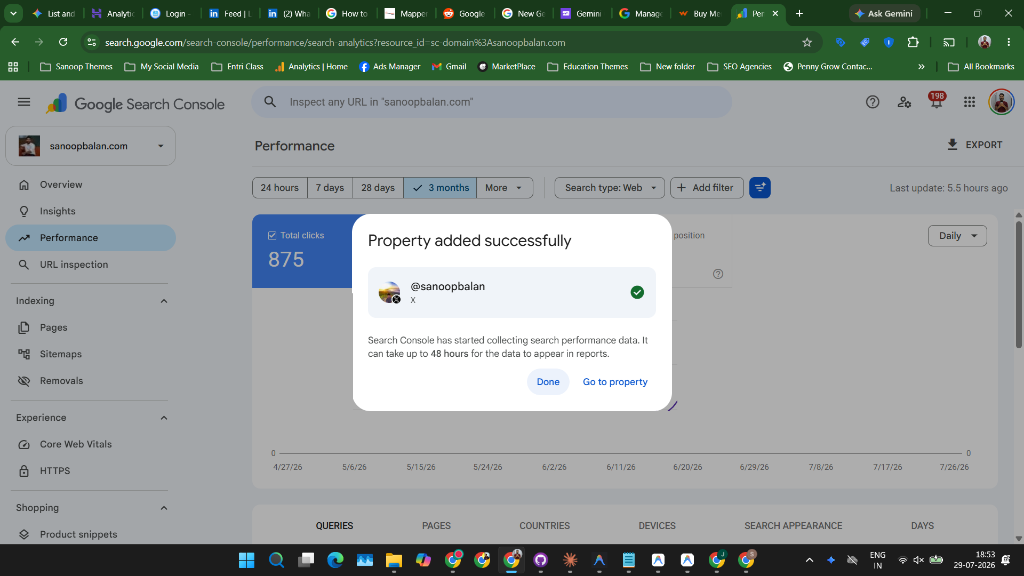Switch to the PAGES tab
The width and height of the screenshot is (1024, 576).
(436, 526)
